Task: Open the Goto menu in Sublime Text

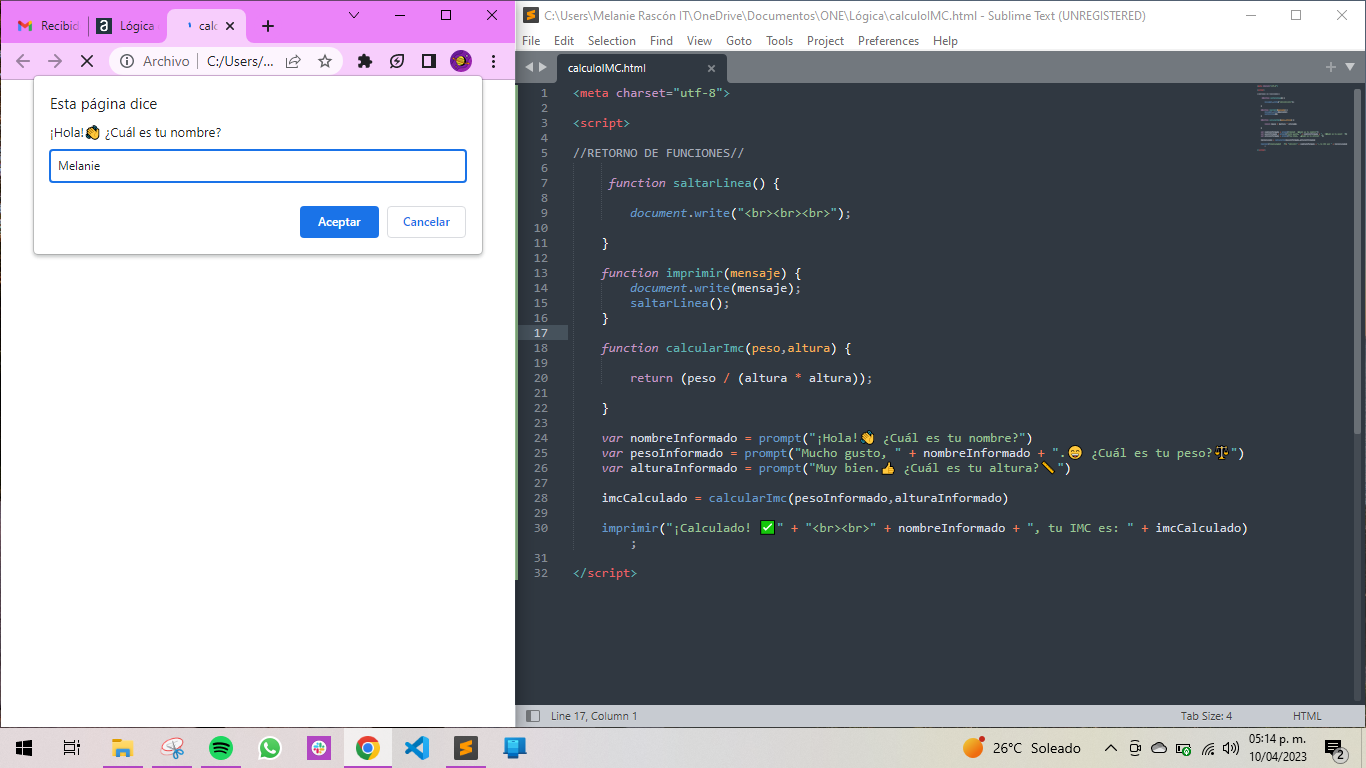Action: click(x=739, y=41)
